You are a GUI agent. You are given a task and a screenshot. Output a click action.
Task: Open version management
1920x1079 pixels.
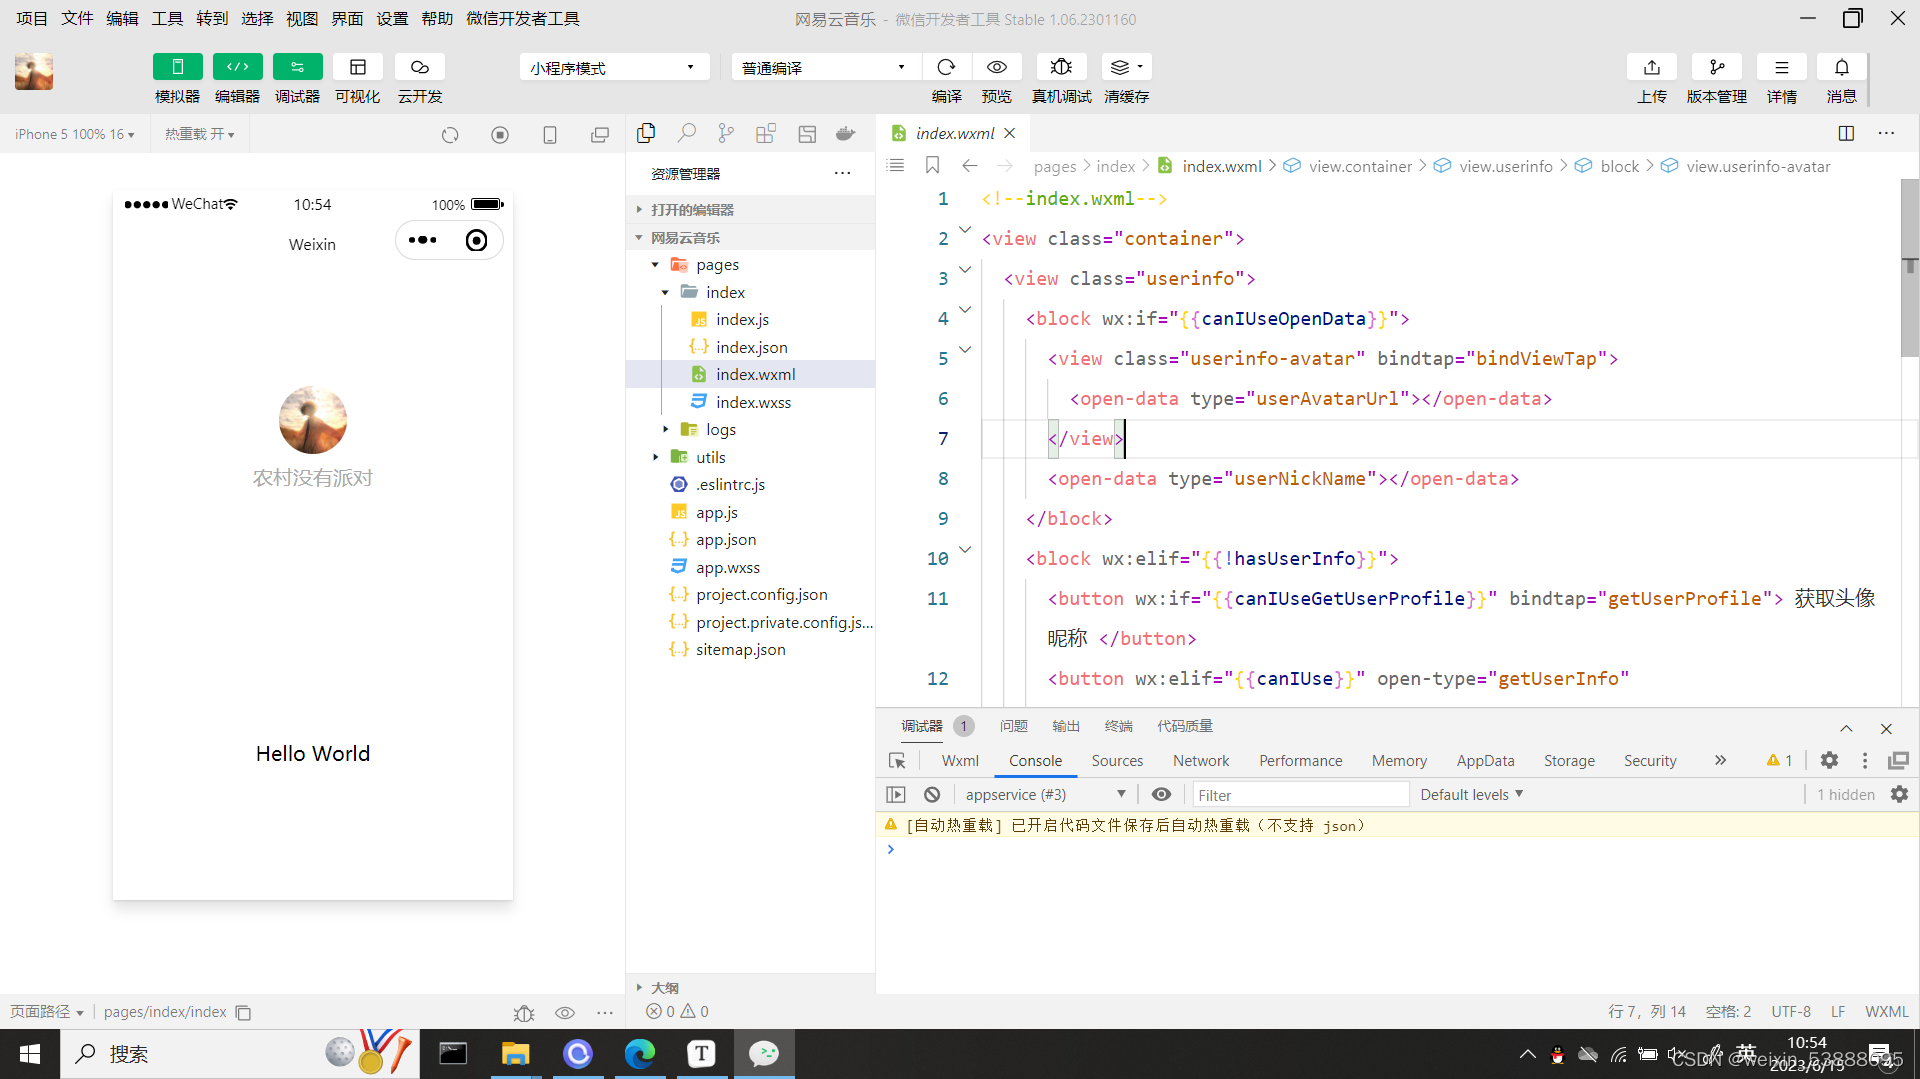[1716, 67]
